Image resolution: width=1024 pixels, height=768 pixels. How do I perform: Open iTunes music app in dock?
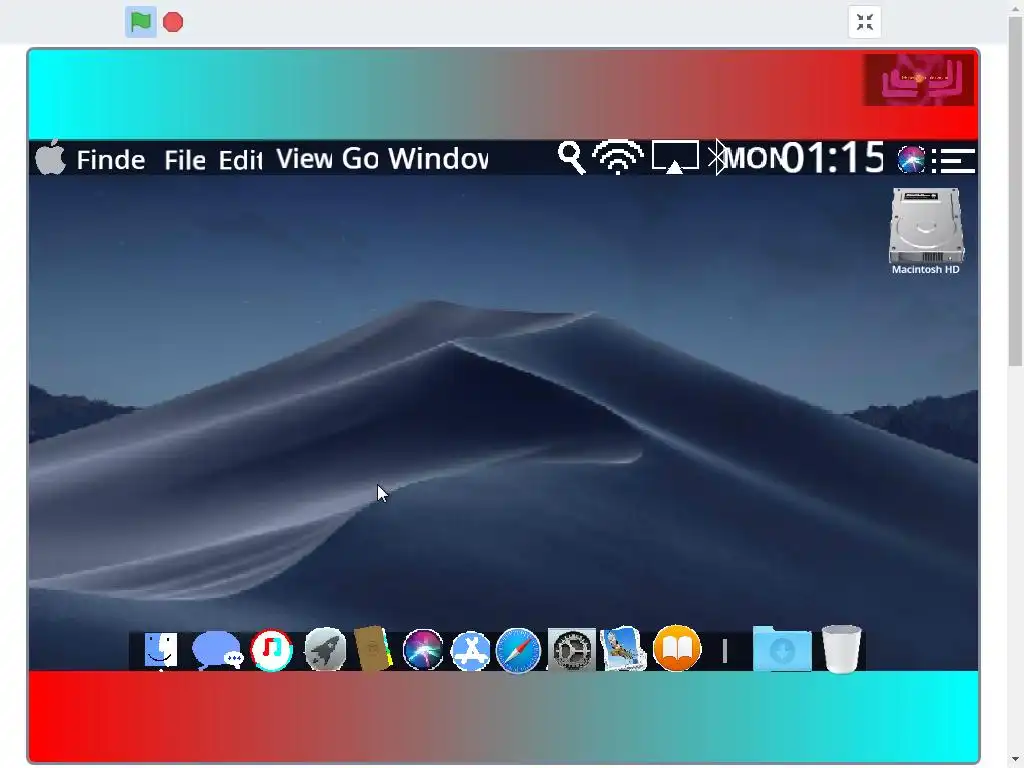272,650
